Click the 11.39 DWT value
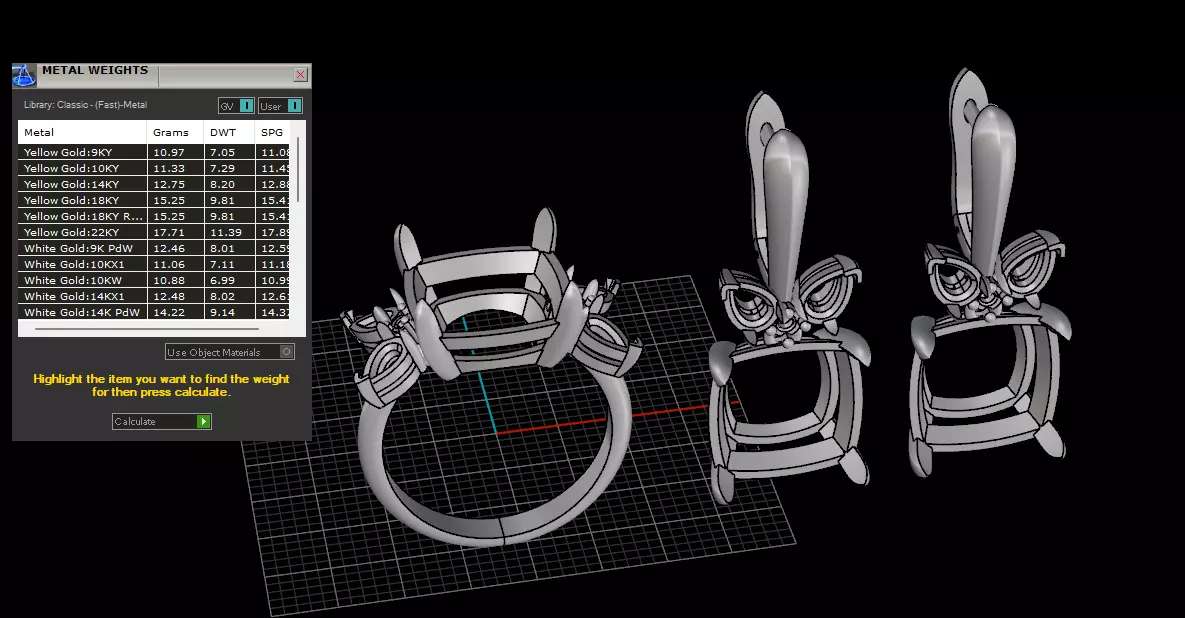The image size is (1185, 618). pyautogui.click(x=226, y=232)
